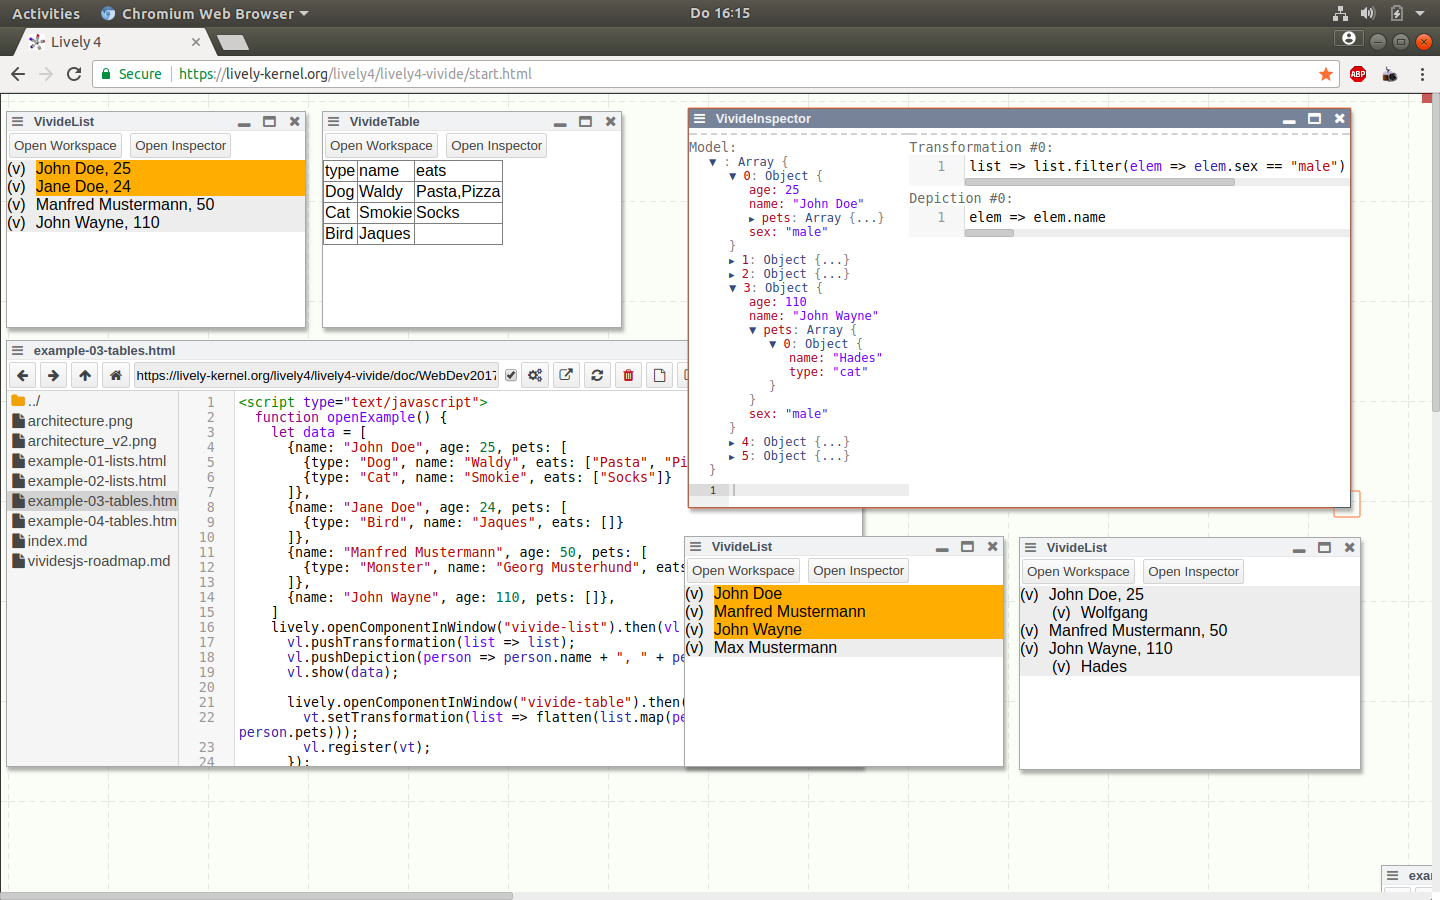Toggle the checkbox next to the file URL
The height and width of the screenshot is (900, 1440).
(511, 375)
